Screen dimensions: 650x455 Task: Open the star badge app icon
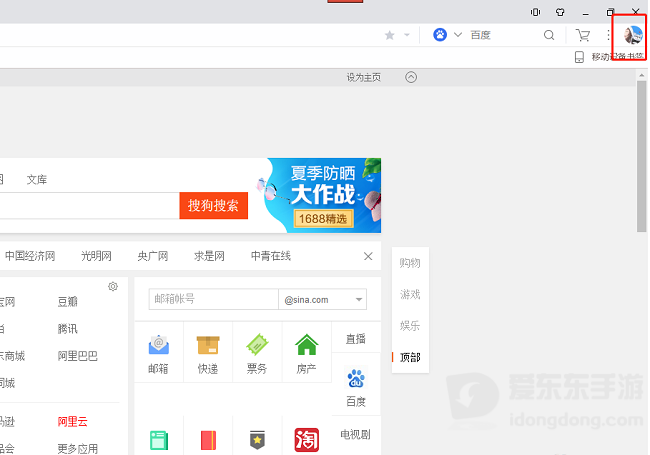[257, 440]
